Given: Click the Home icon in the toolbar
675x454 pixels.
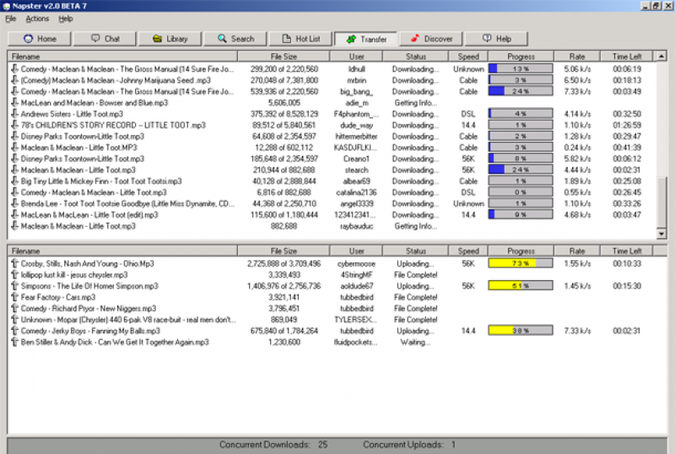Looking at the screenshot, I should pos(30,39).
